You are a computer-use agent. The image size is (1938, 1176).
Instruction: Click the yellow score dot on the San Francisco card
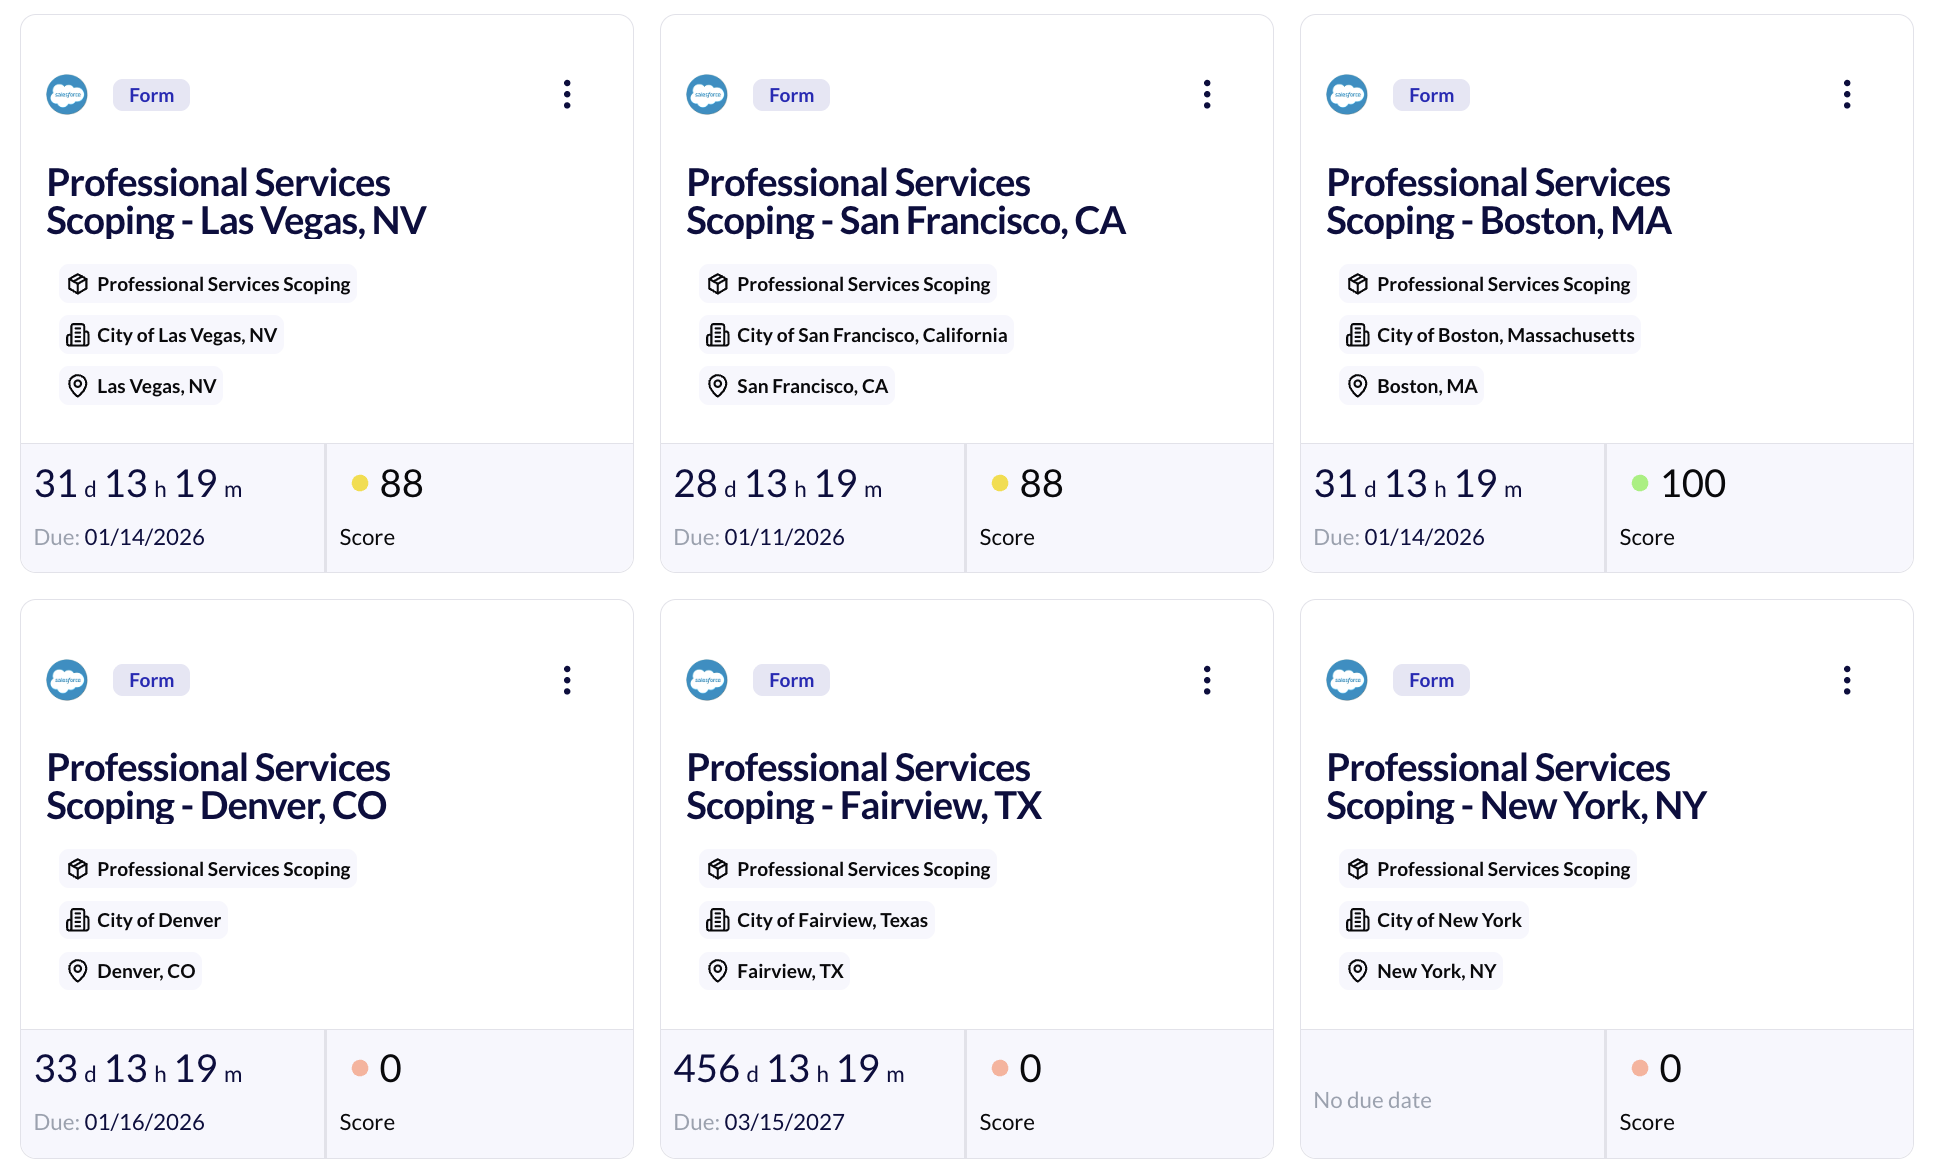(x=999, y=484)
